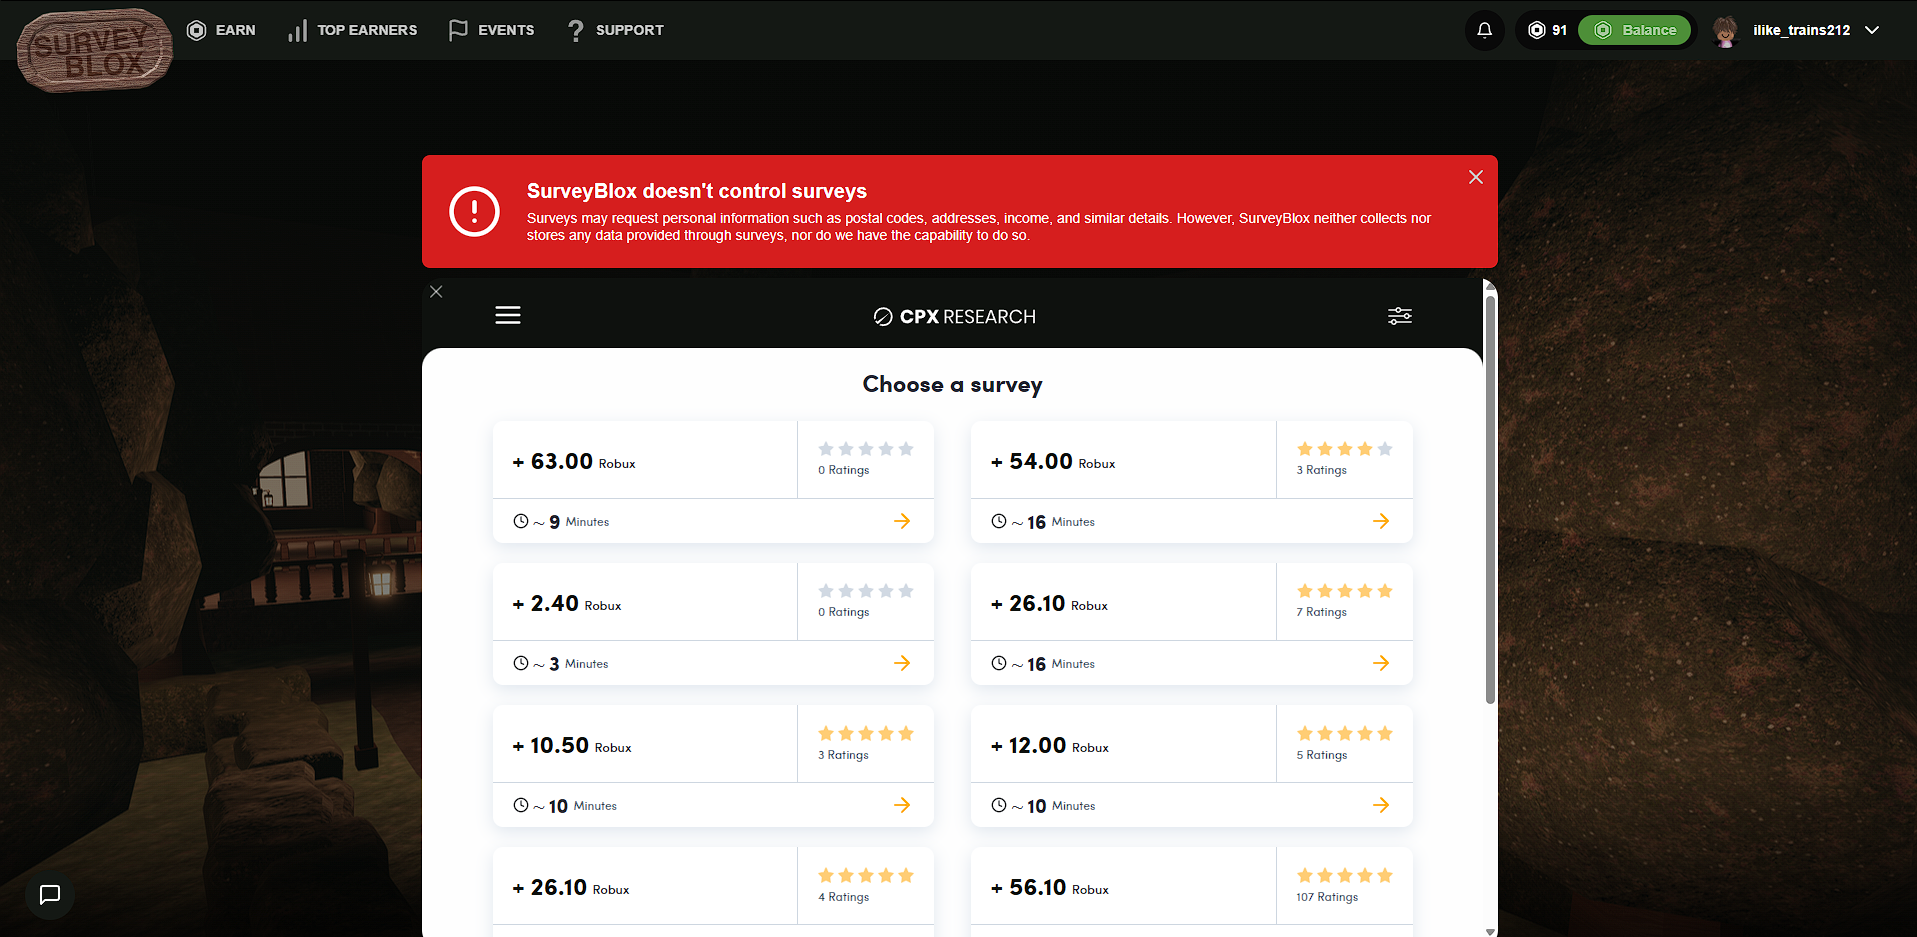Click the 91 Robux coin icon
This screenshot has height=937, width=1917.
1537,30
